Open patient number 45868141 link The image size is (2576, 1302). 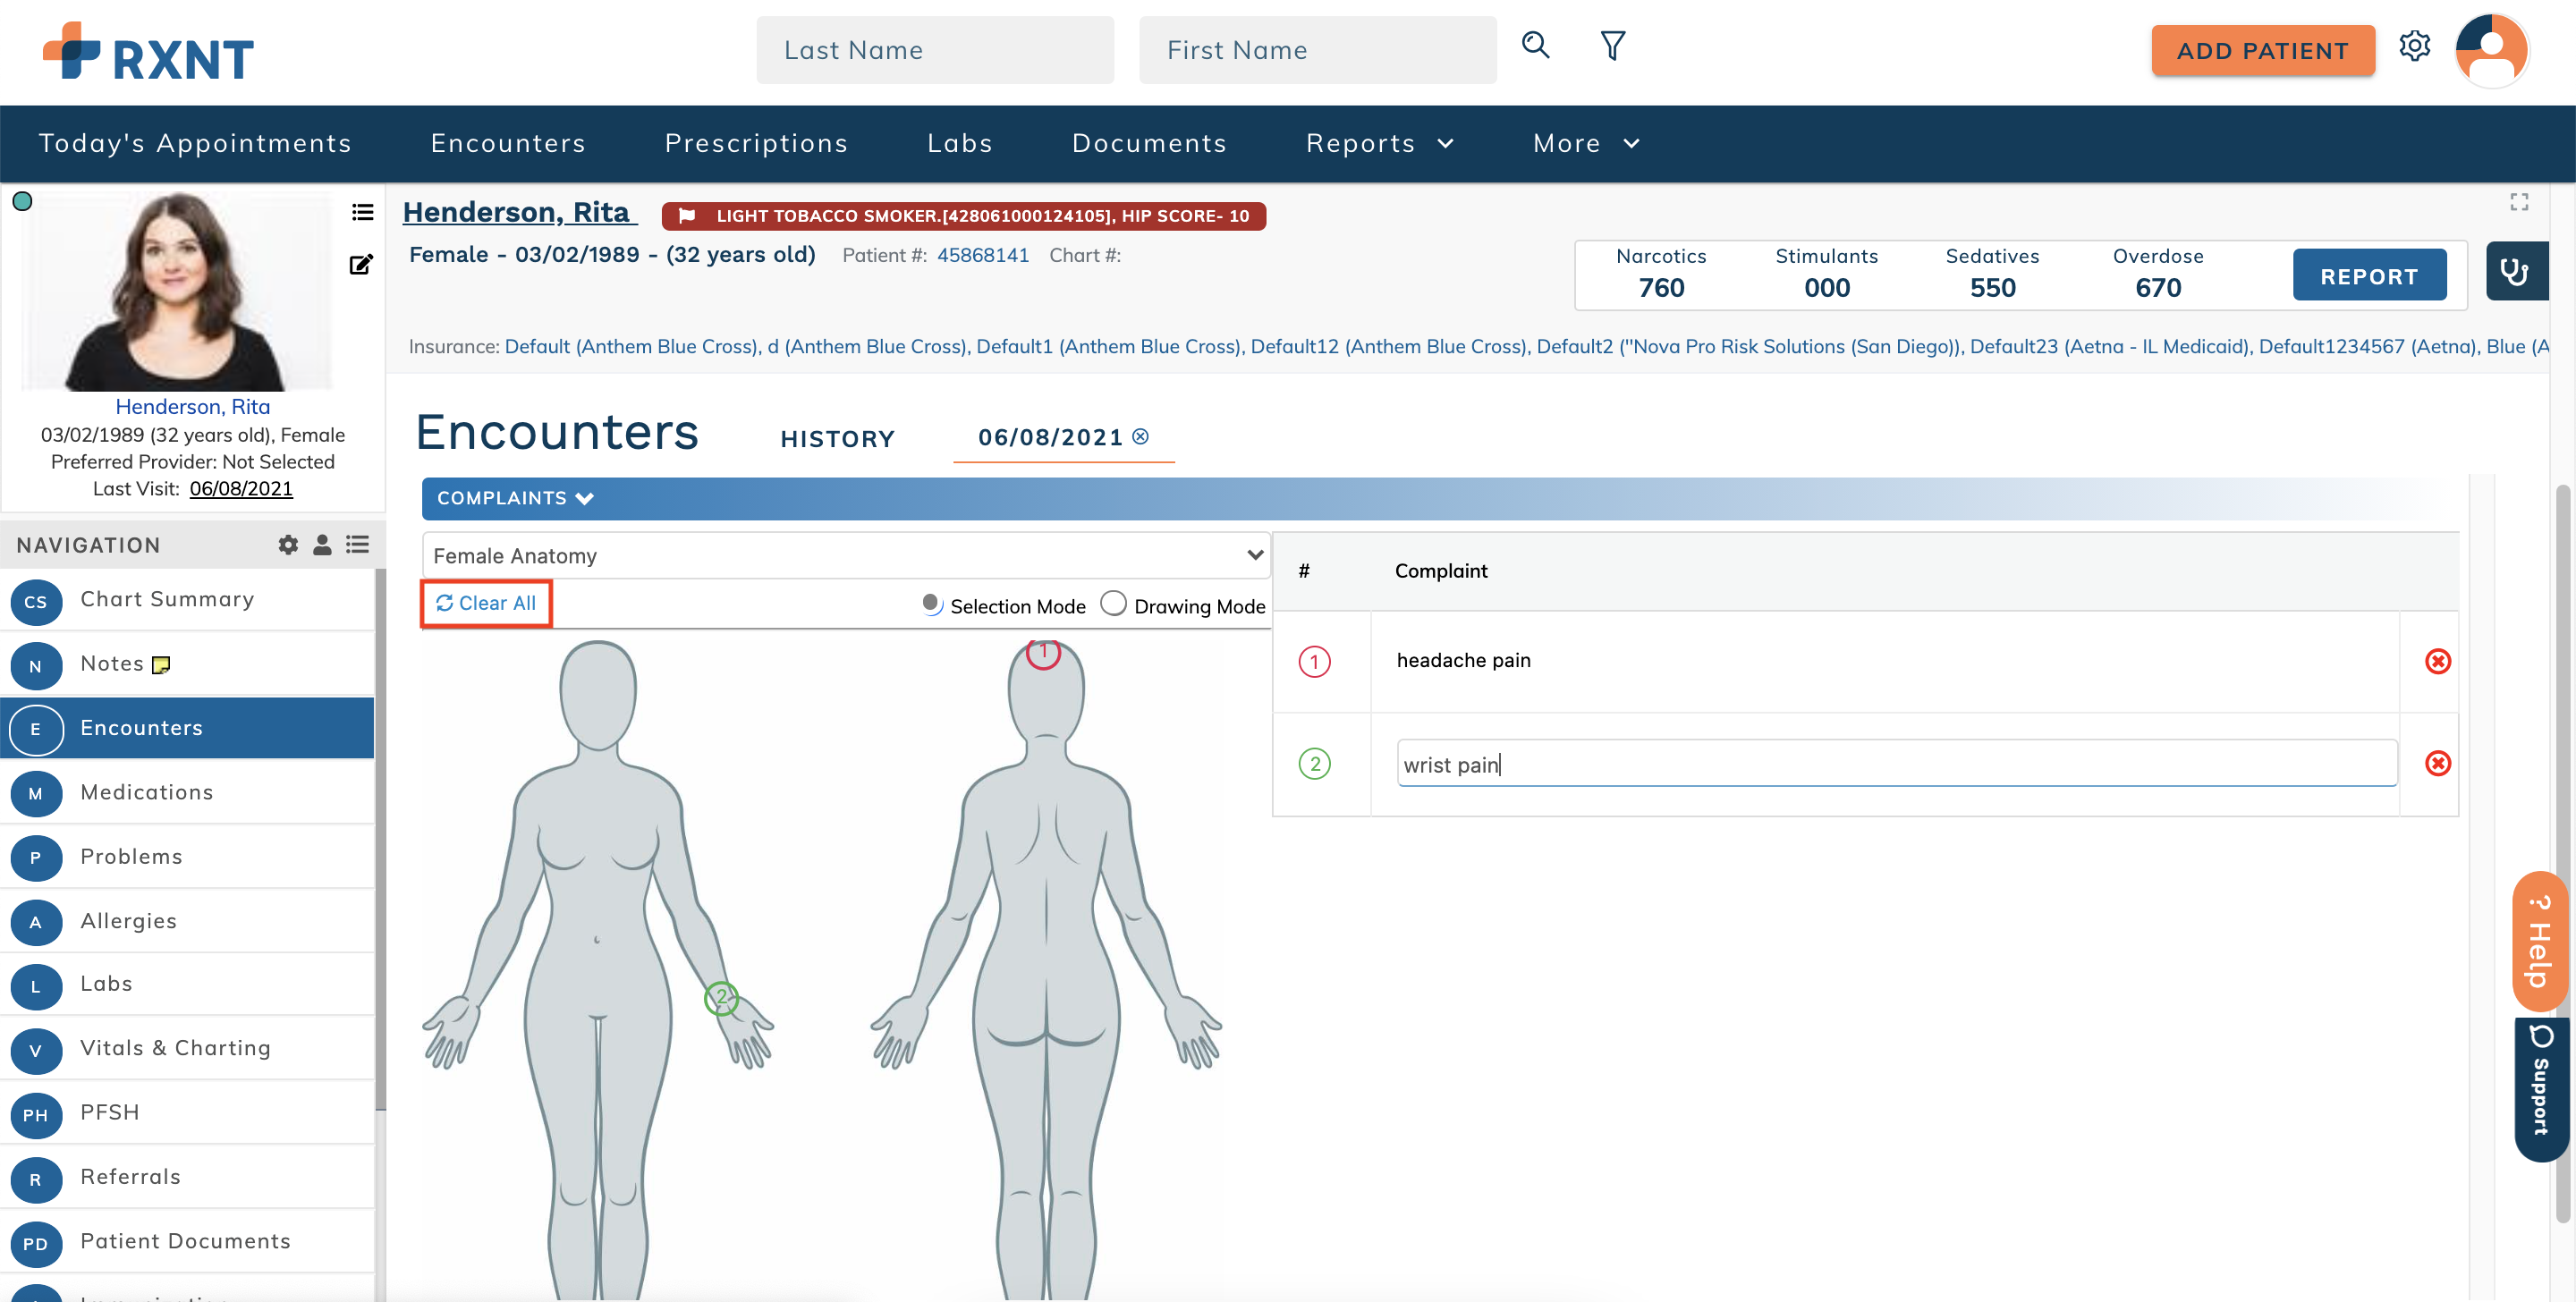(x=982, y=255)
